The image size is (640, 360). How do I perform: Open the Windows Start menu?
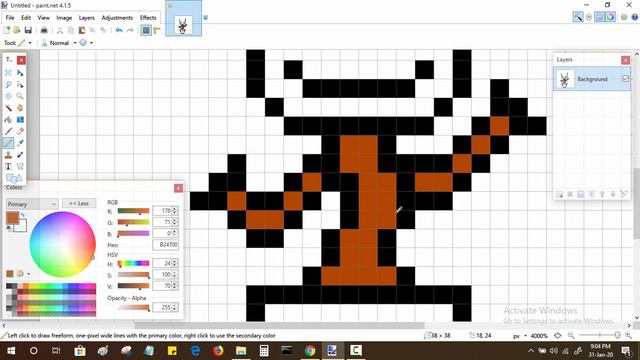point(11,351)
